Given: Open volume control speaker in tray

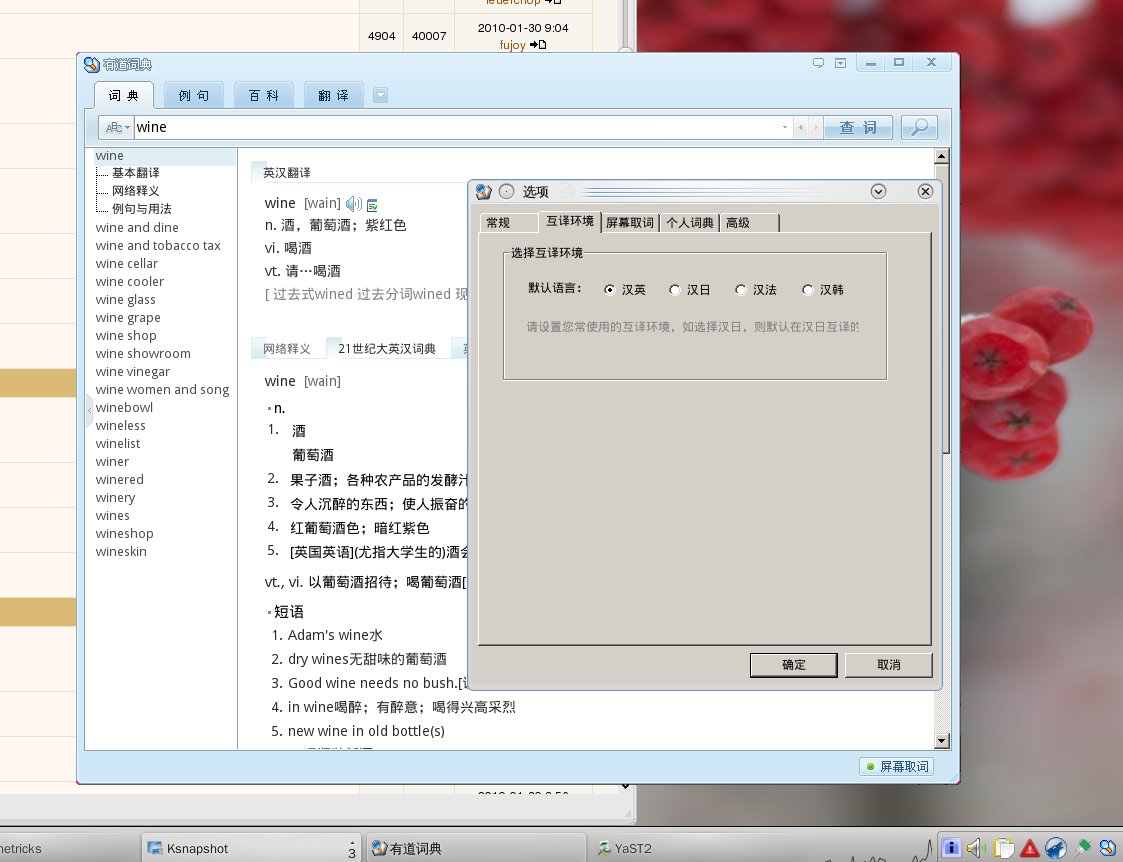Looking at the screenshot, I should (x=976, y=848).
